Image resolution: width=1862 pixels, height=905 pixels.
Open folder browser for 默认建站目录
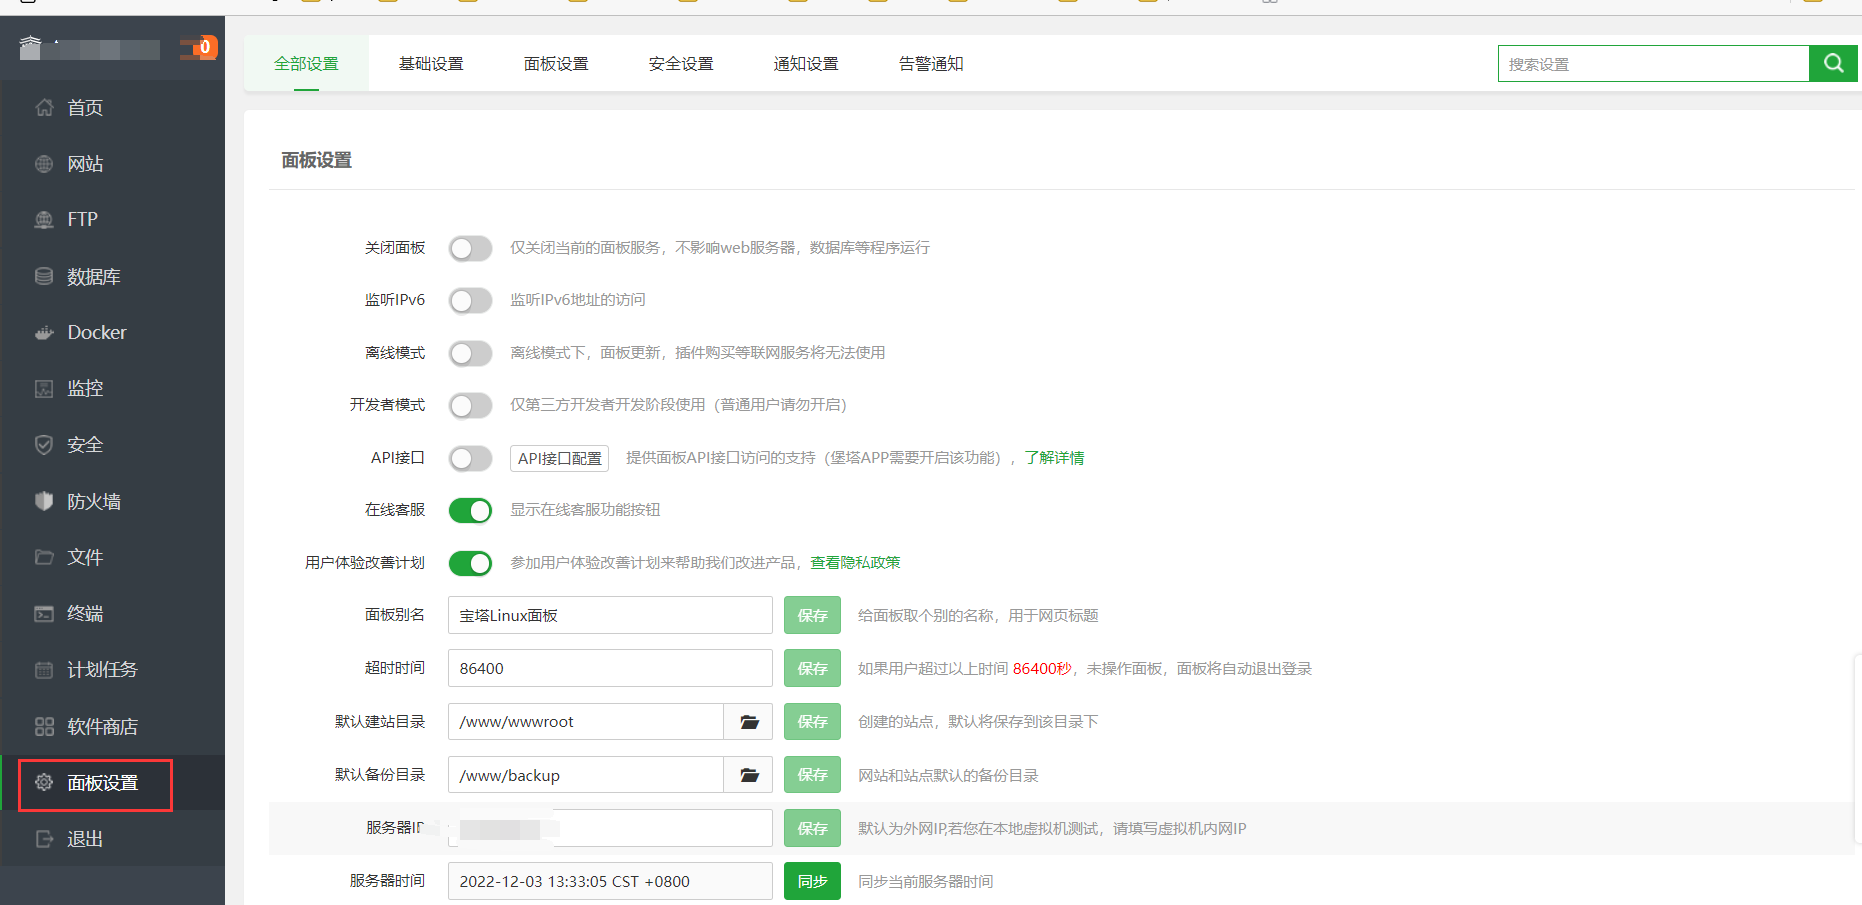pos(749,721)
